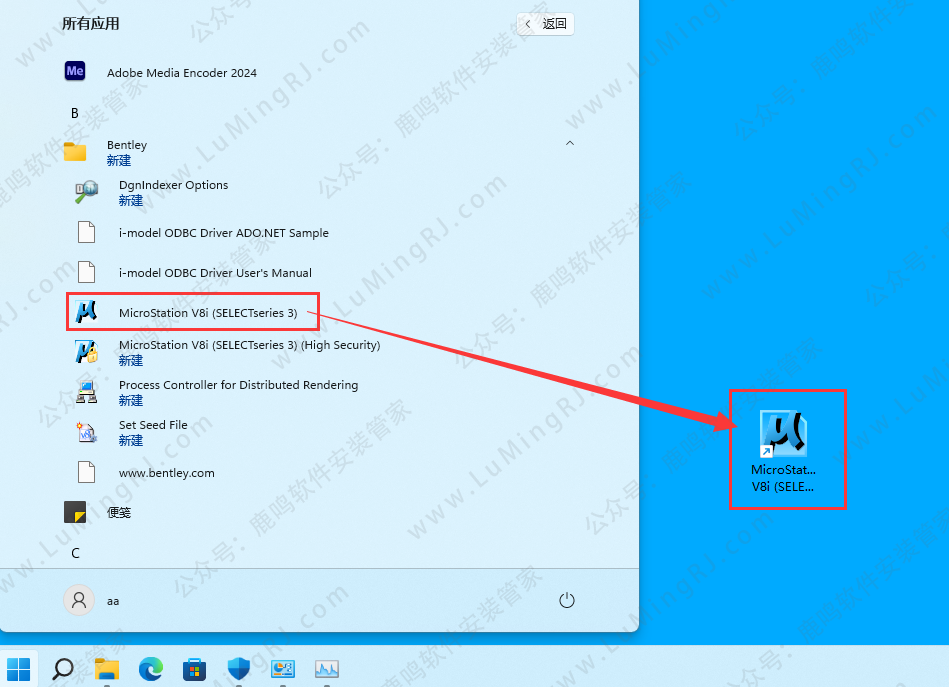Open i-model ODBC Driver User's Manual

(215, 273)
